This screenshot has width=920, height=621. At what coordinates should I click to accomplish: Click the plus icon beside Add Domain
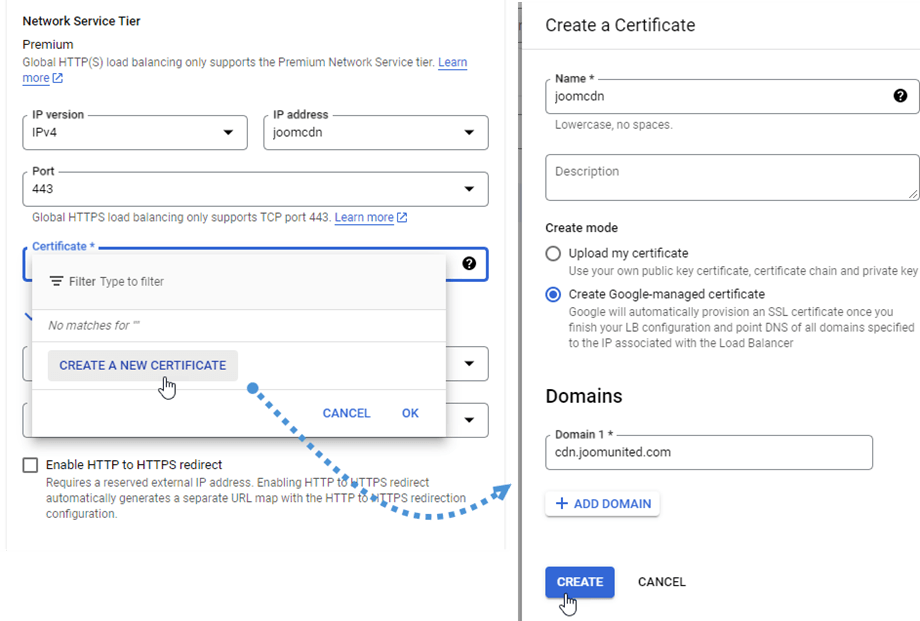coord(561,504)
